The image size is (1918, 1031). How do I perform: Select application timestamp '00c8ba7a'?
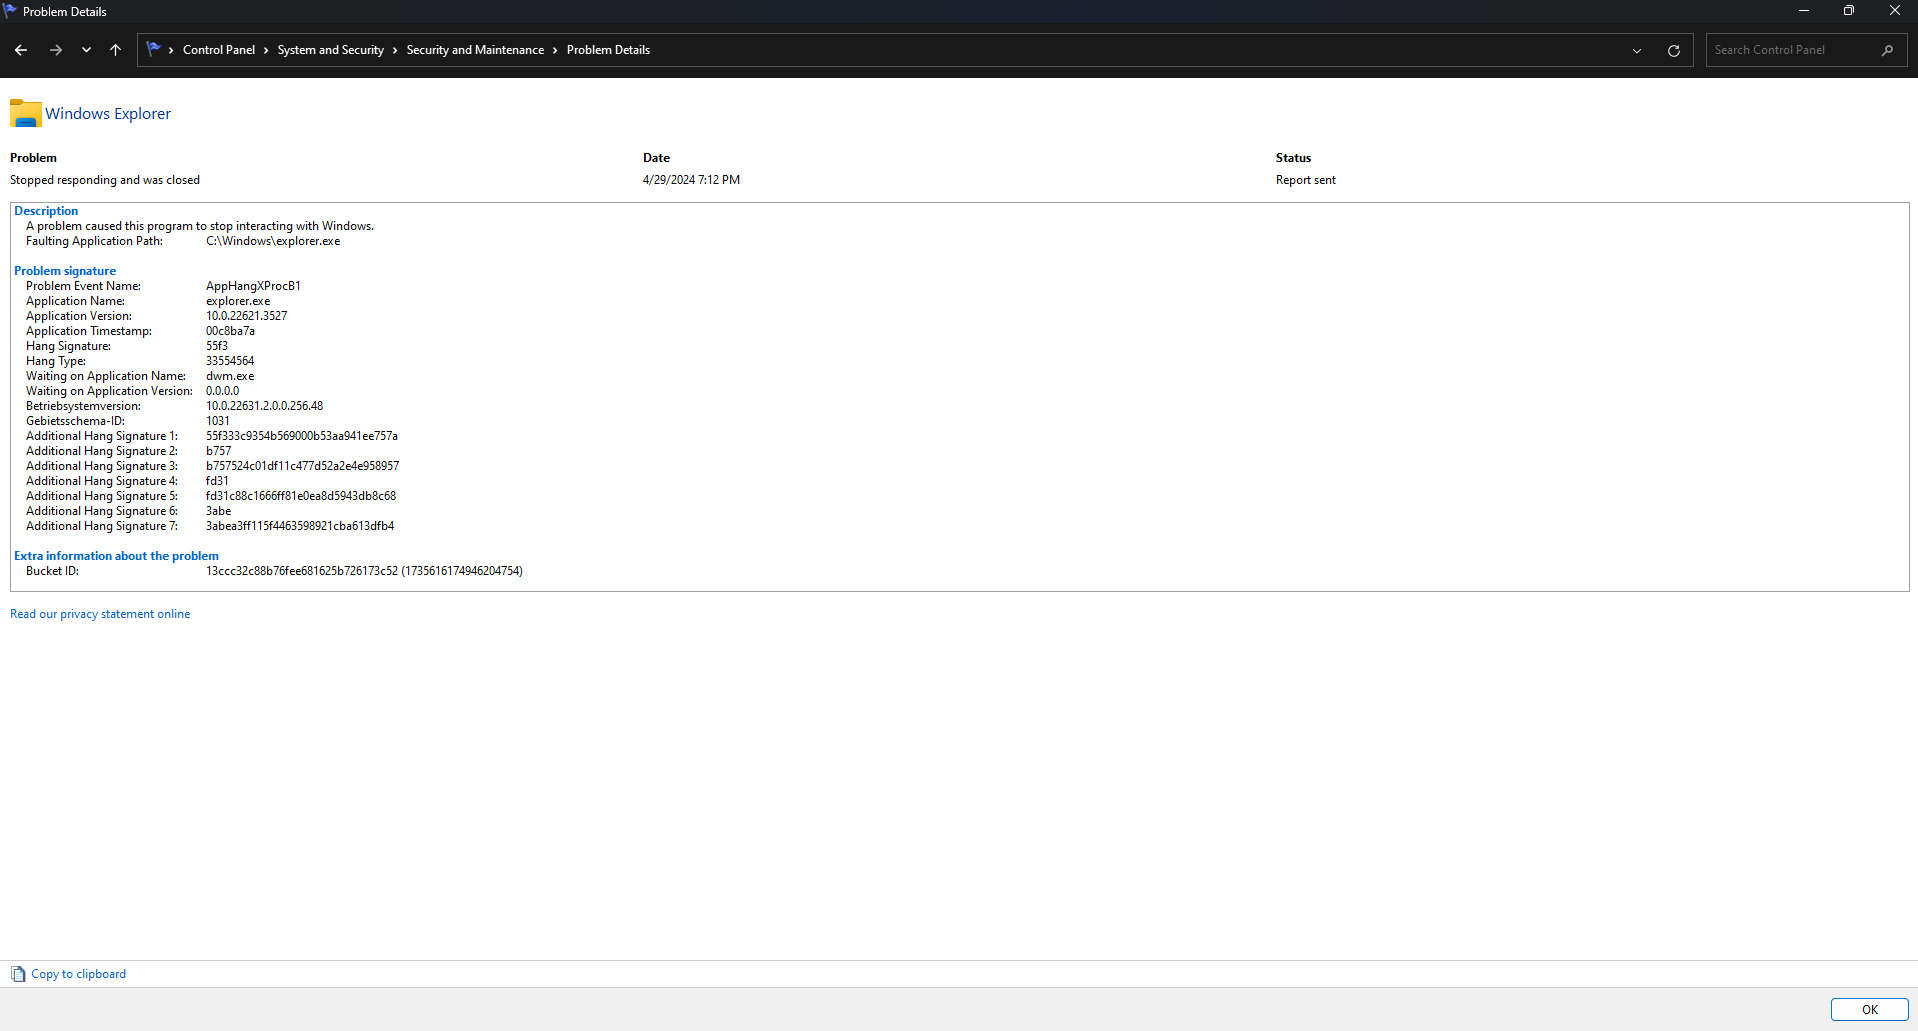pyautogui.click(x=230, y=331)
